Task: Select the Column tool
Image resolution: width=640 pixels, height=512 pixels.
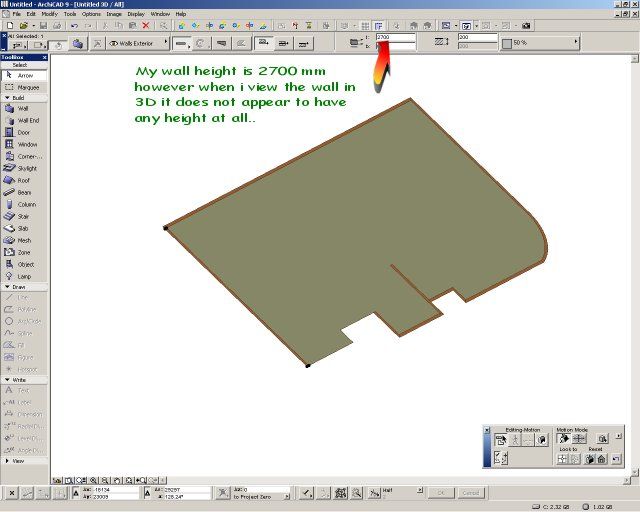Action: tap(24, 204)
